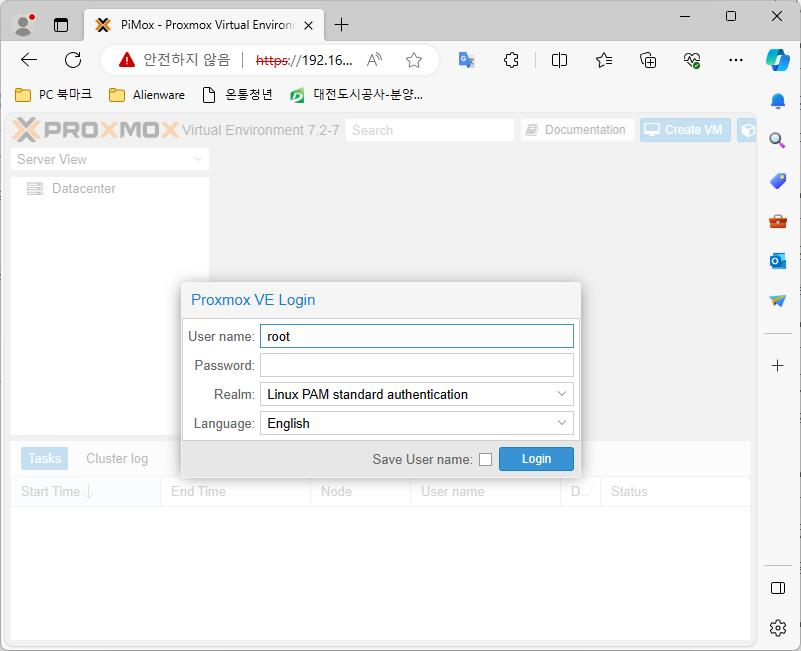Open Proxmox Documentation button
This screenshot has height=651, width=801.
tap(577, 130)
